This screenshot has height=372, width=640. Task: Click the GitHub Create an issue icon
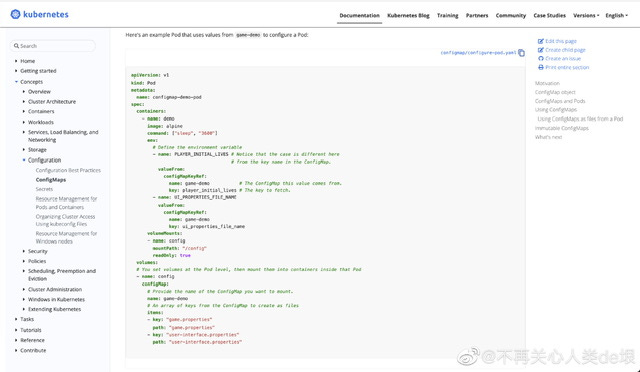(541, 58)
